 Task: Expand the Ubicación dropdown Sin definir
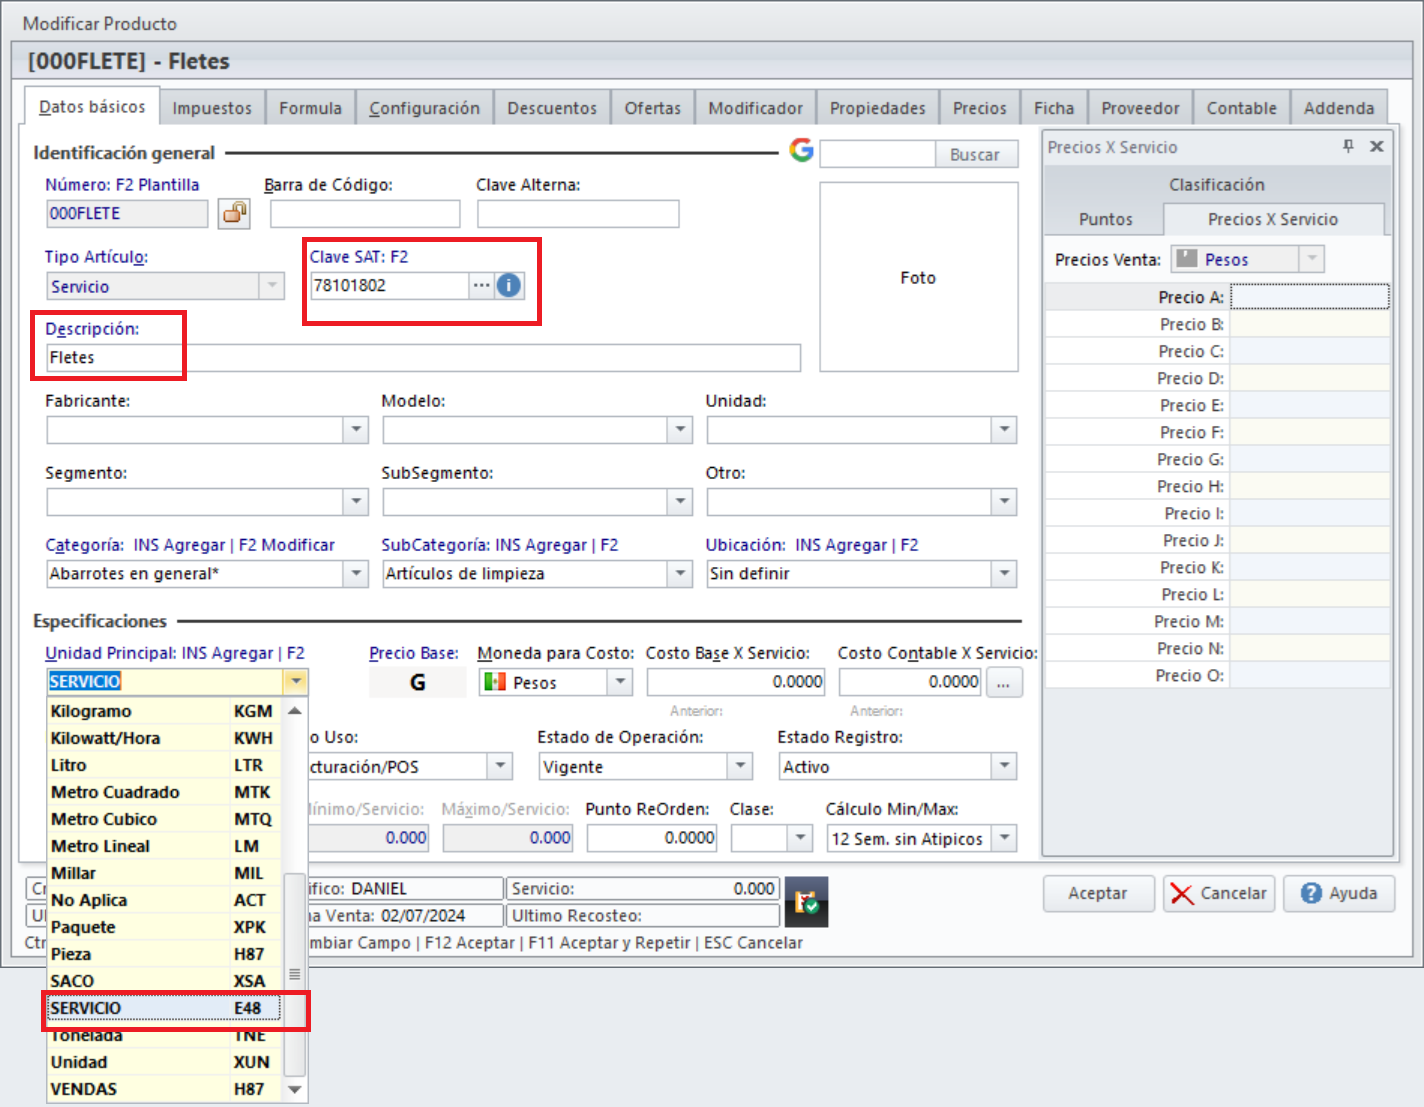[x=1004, y=574]
